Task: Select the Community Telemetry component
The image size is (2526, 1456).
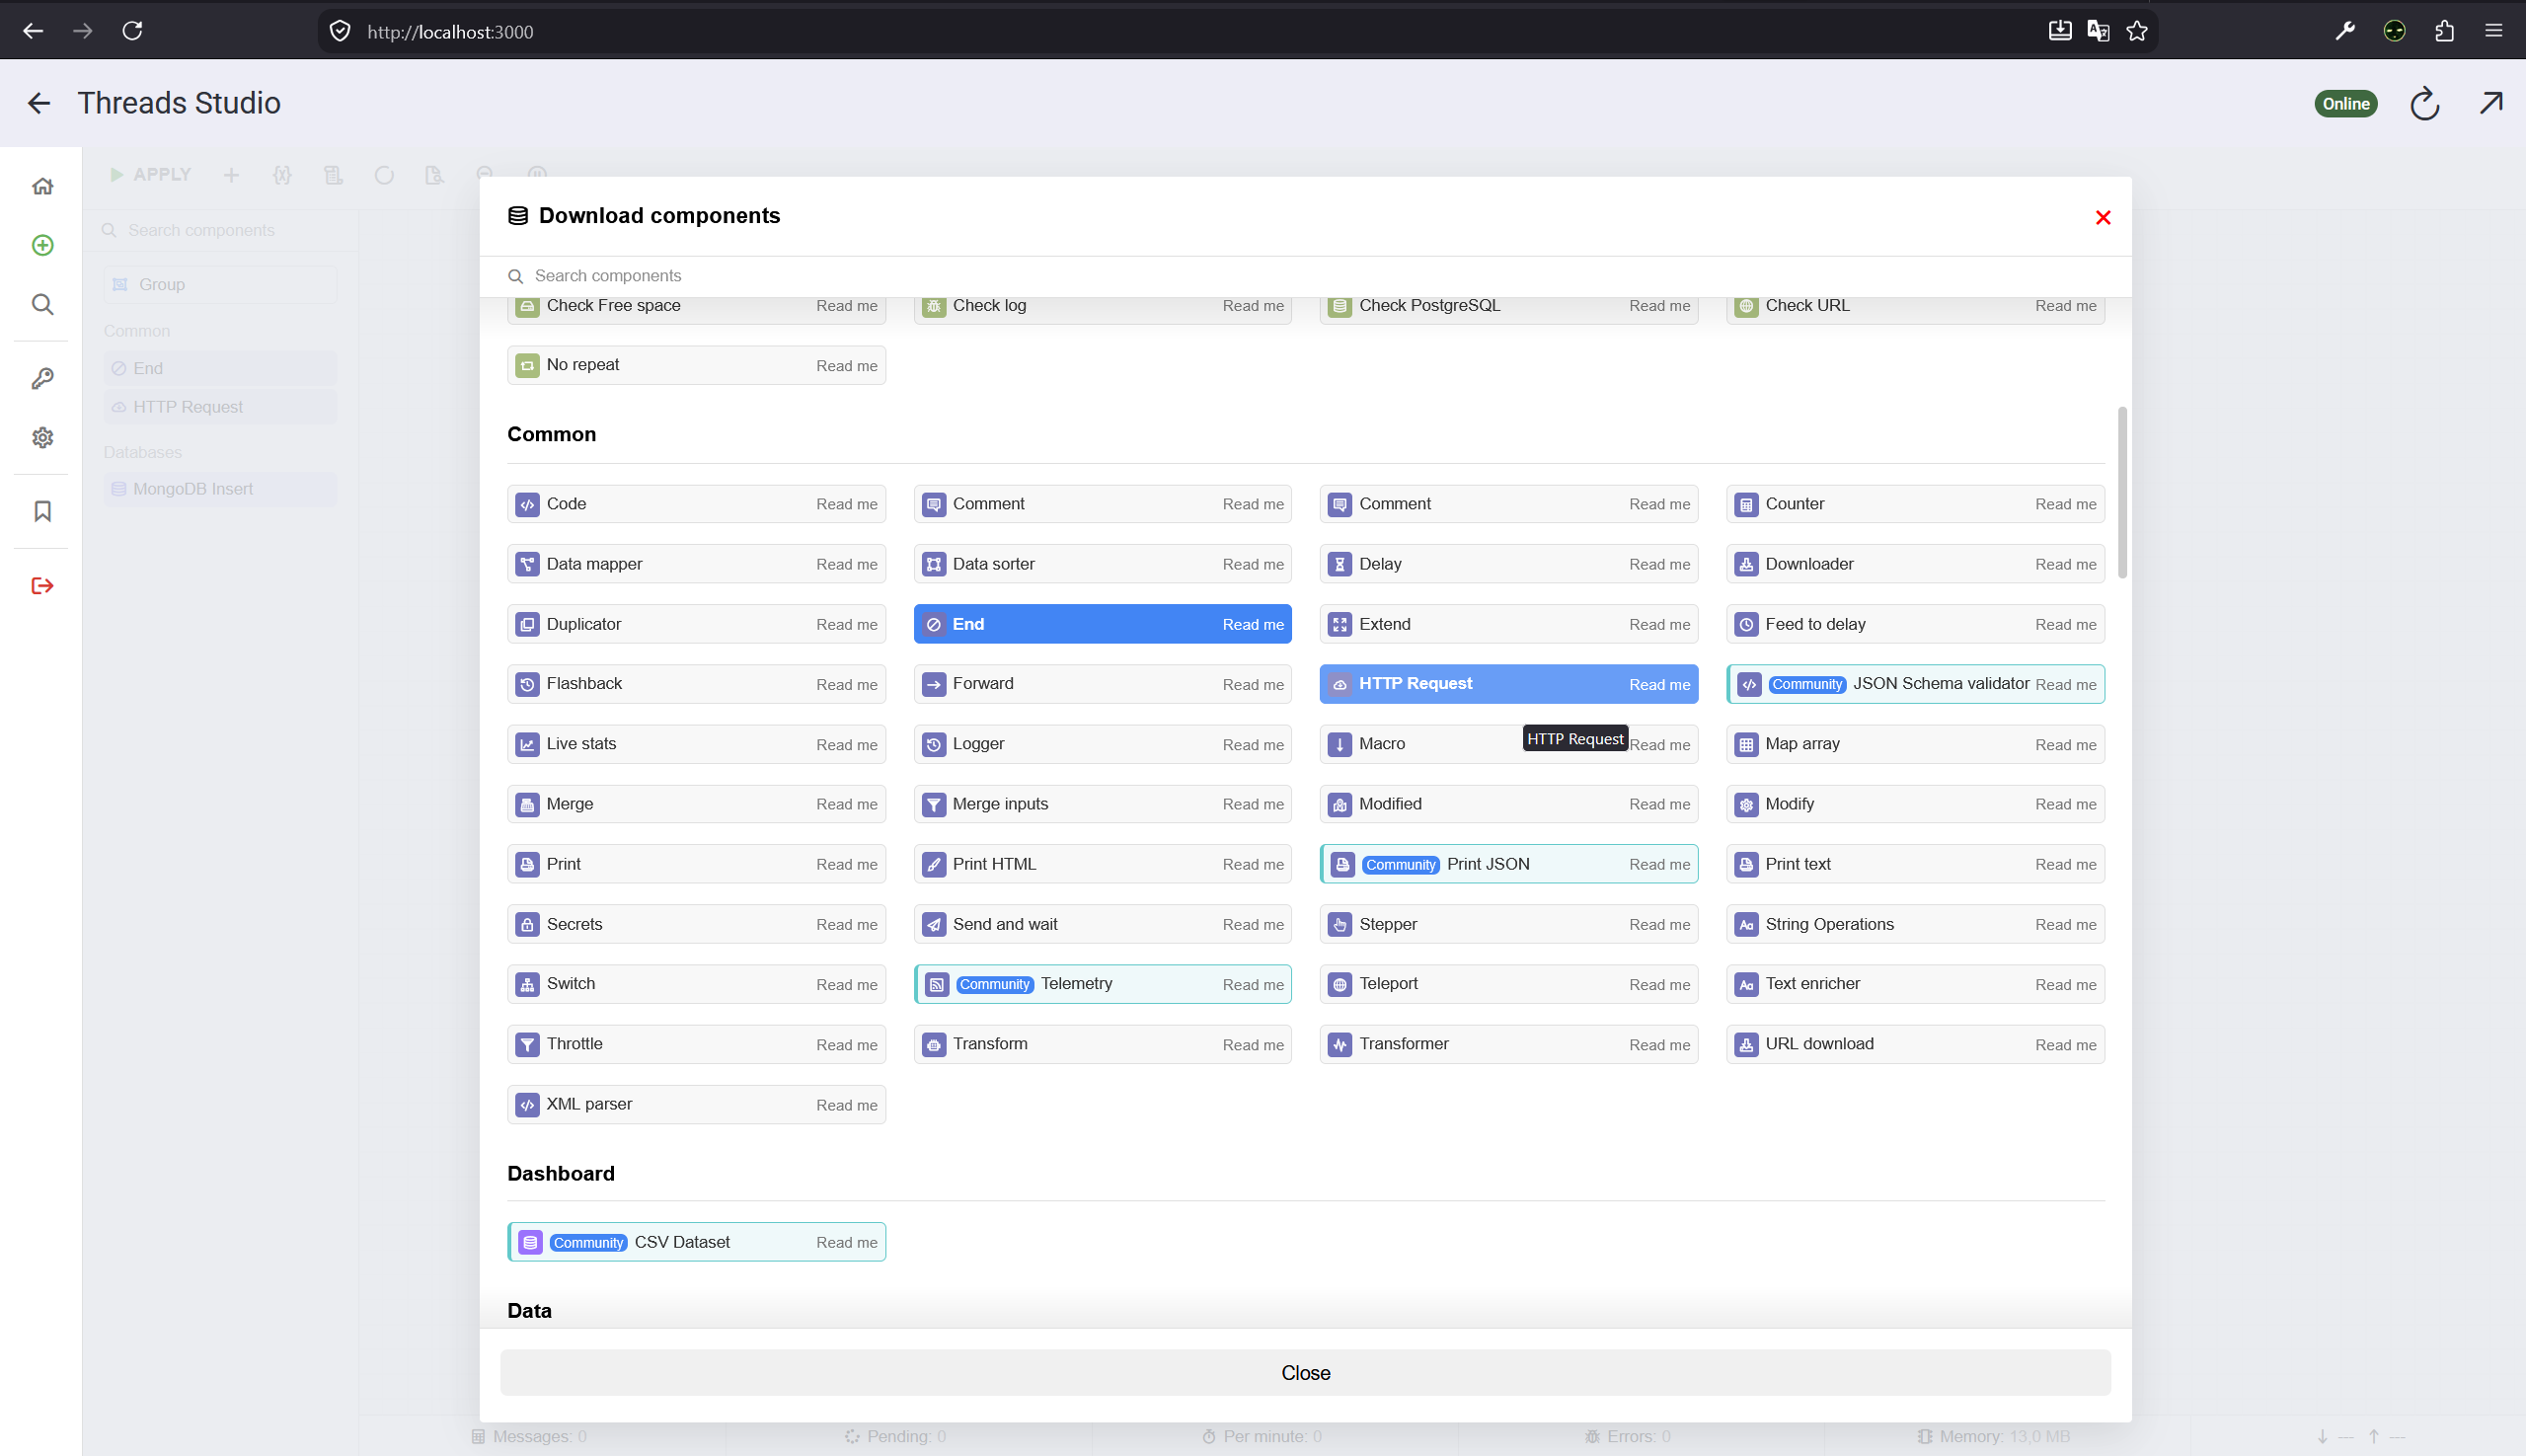Action: [x=1102, y=984]
